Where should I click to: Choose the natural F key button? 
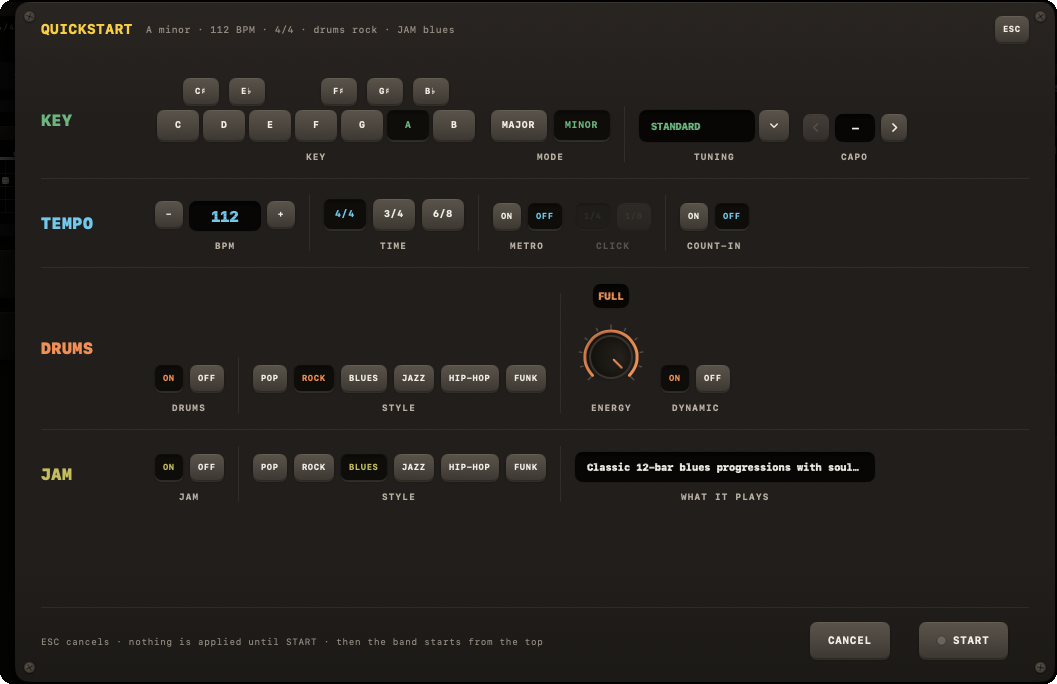(x=315, y=125)
